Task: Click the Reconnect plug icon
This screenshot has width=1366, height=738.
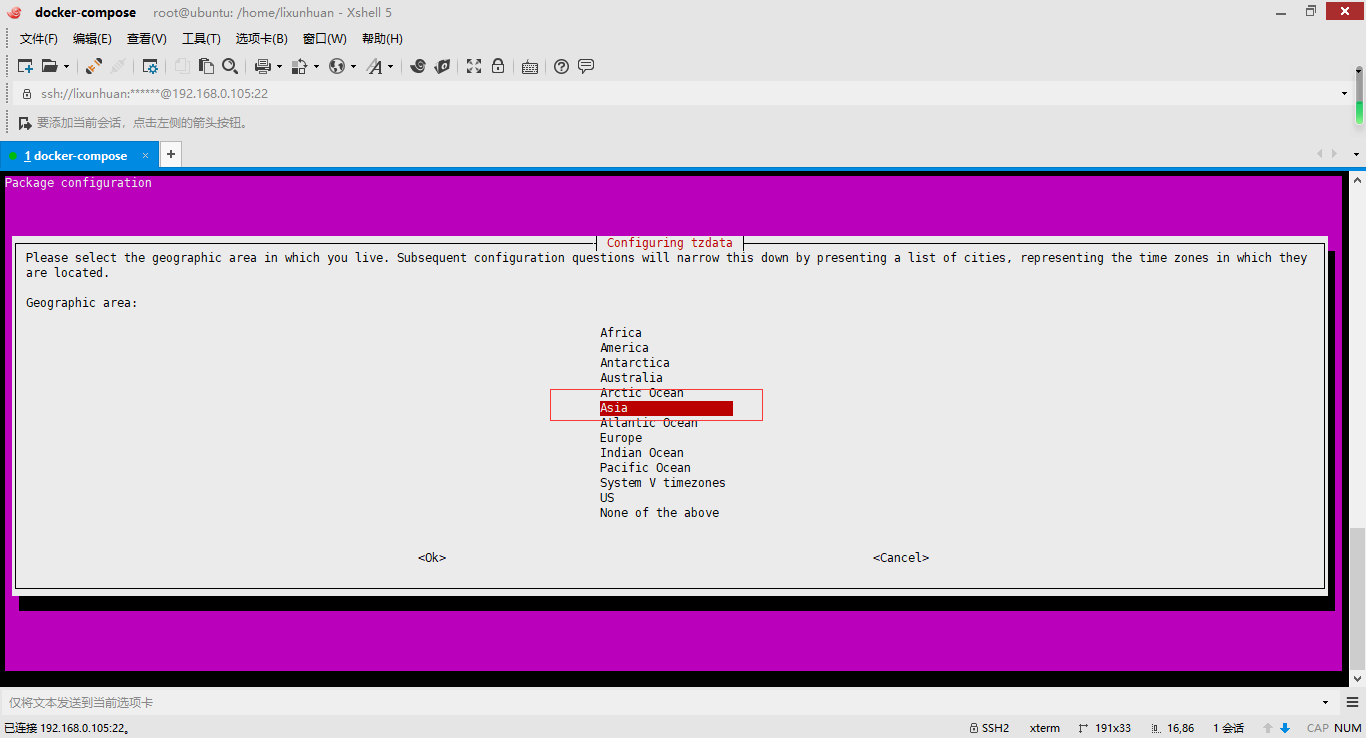Action: (x=93, y=66)
